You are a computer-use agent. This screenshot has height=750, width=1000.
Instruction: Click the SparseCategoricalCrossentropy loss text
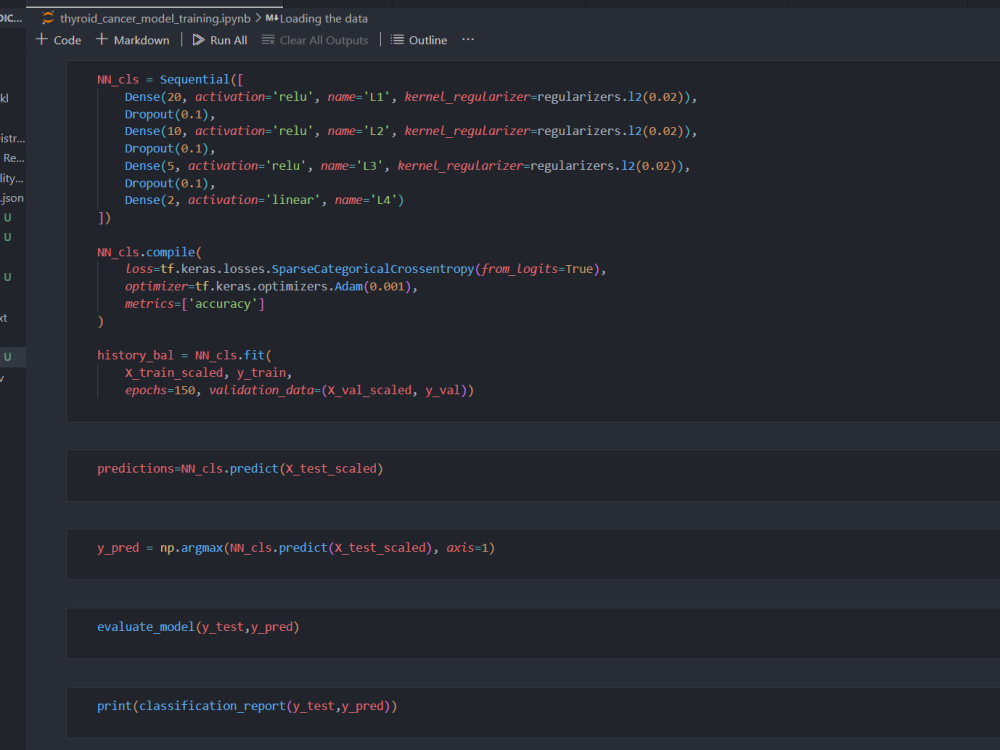(x=373, y=269)
